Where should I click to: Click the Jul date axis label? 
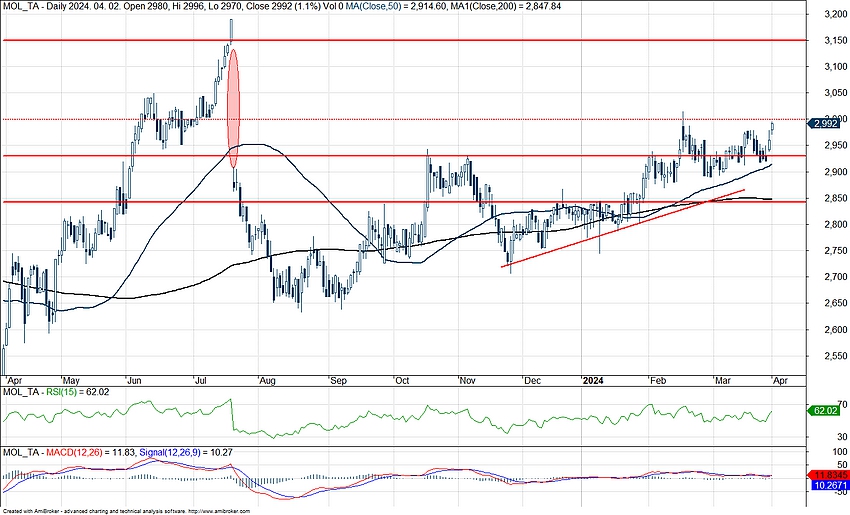[x=202, y=381]
